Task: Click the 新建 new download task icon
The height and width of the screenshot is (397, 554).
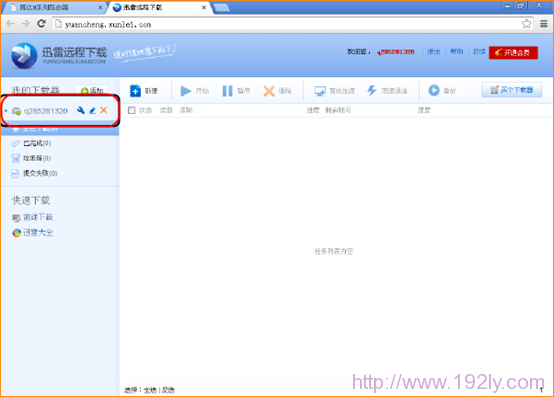Action: point(135,91)
